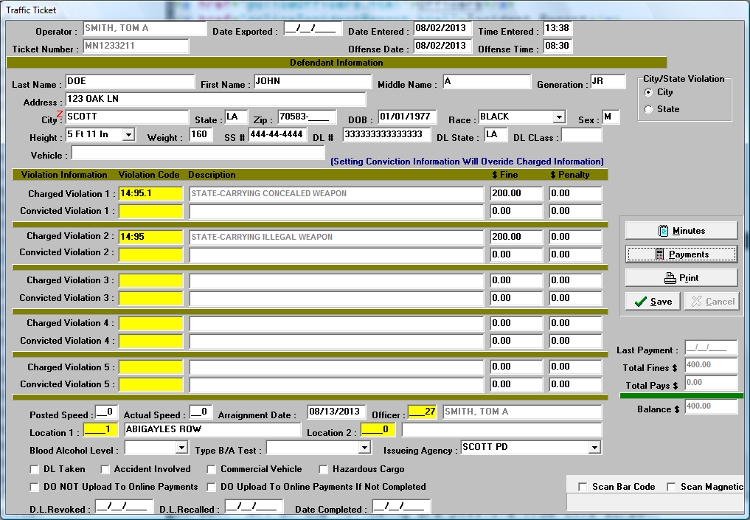The width and height of the screenshot is (750, 520).
Task: Click the yellow Officer number field
Action: [x=422, y=412]
